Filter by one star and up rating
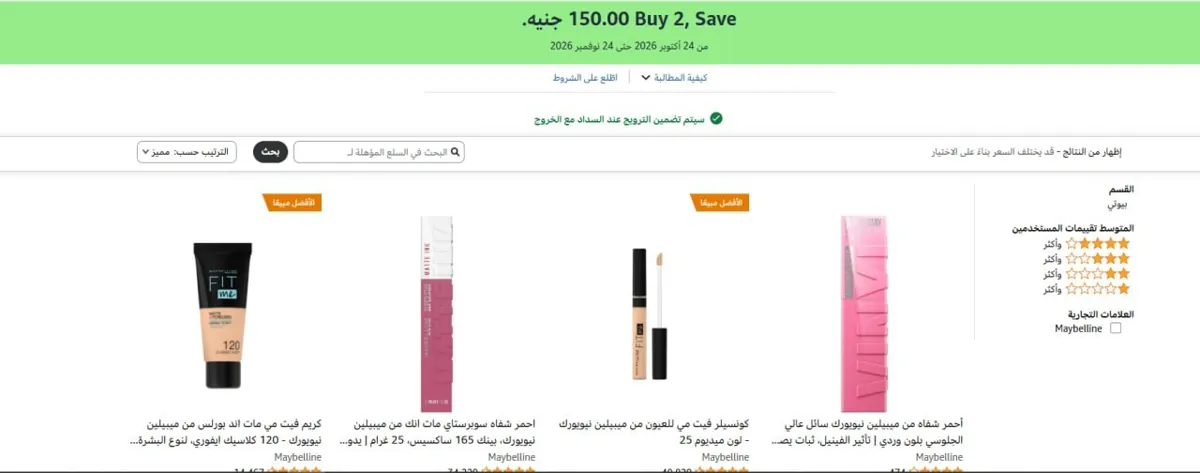 point(1098,289)
